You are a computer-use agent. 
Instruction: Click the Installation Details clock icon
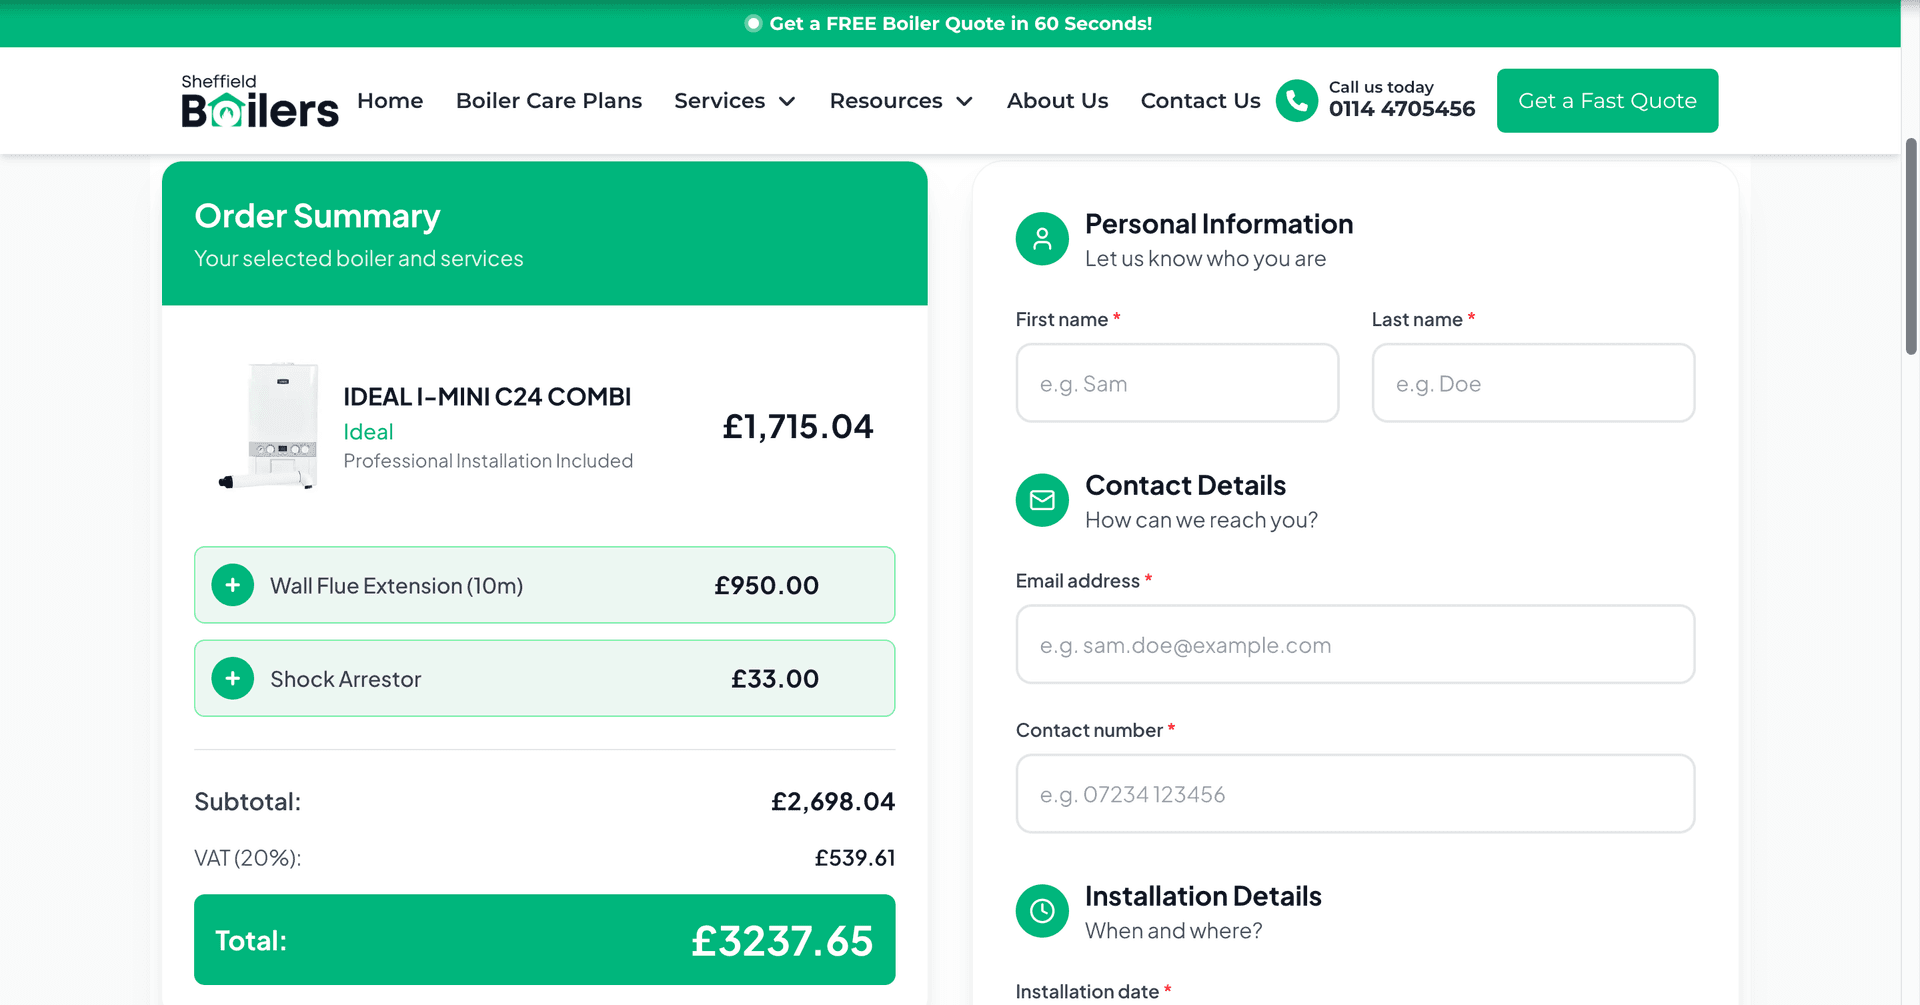click(x=1042, y=911)
